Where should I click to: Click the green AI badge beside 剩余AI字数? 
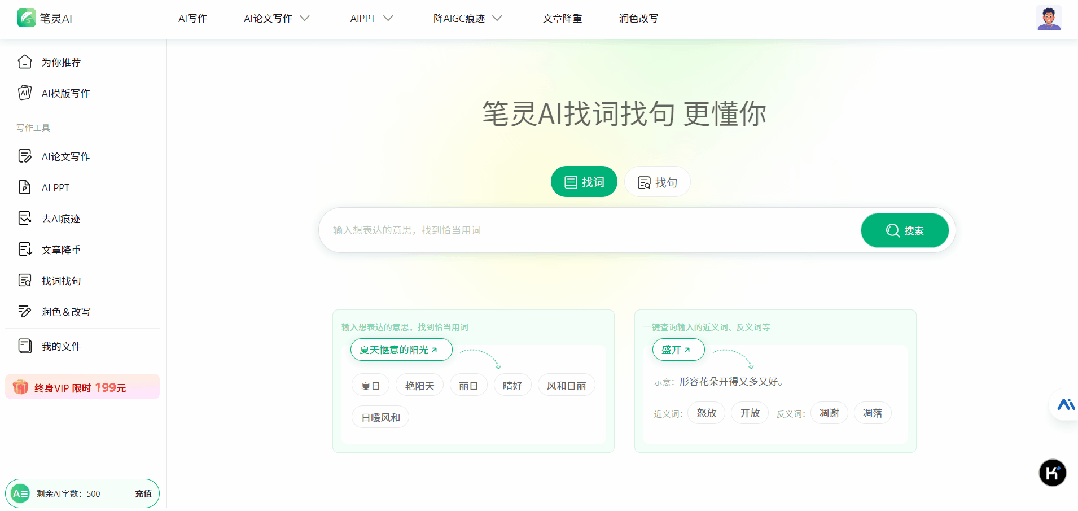[20, 493]
